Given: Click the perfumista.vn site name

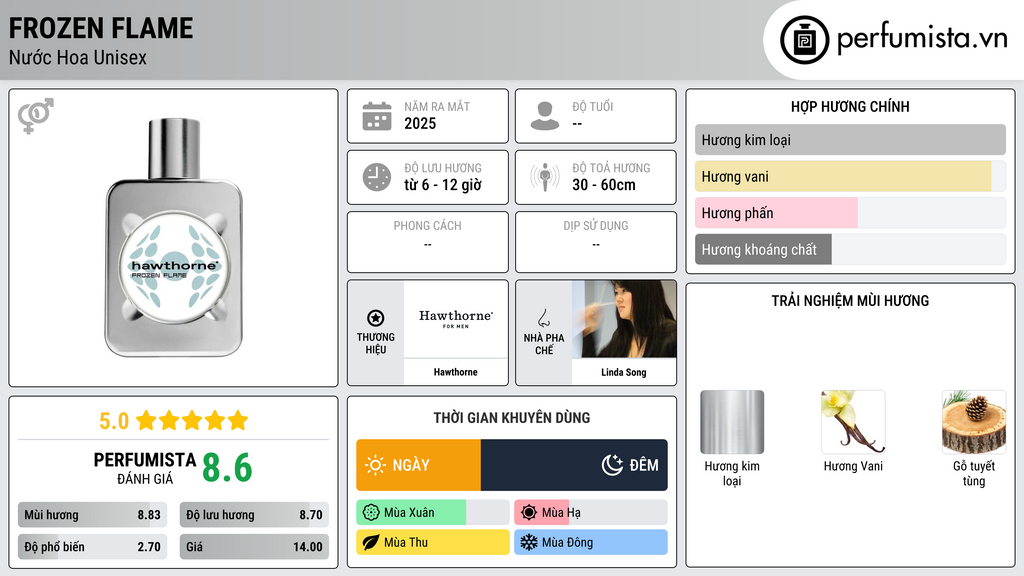Looking at the screenshot, I should point(922,39).
